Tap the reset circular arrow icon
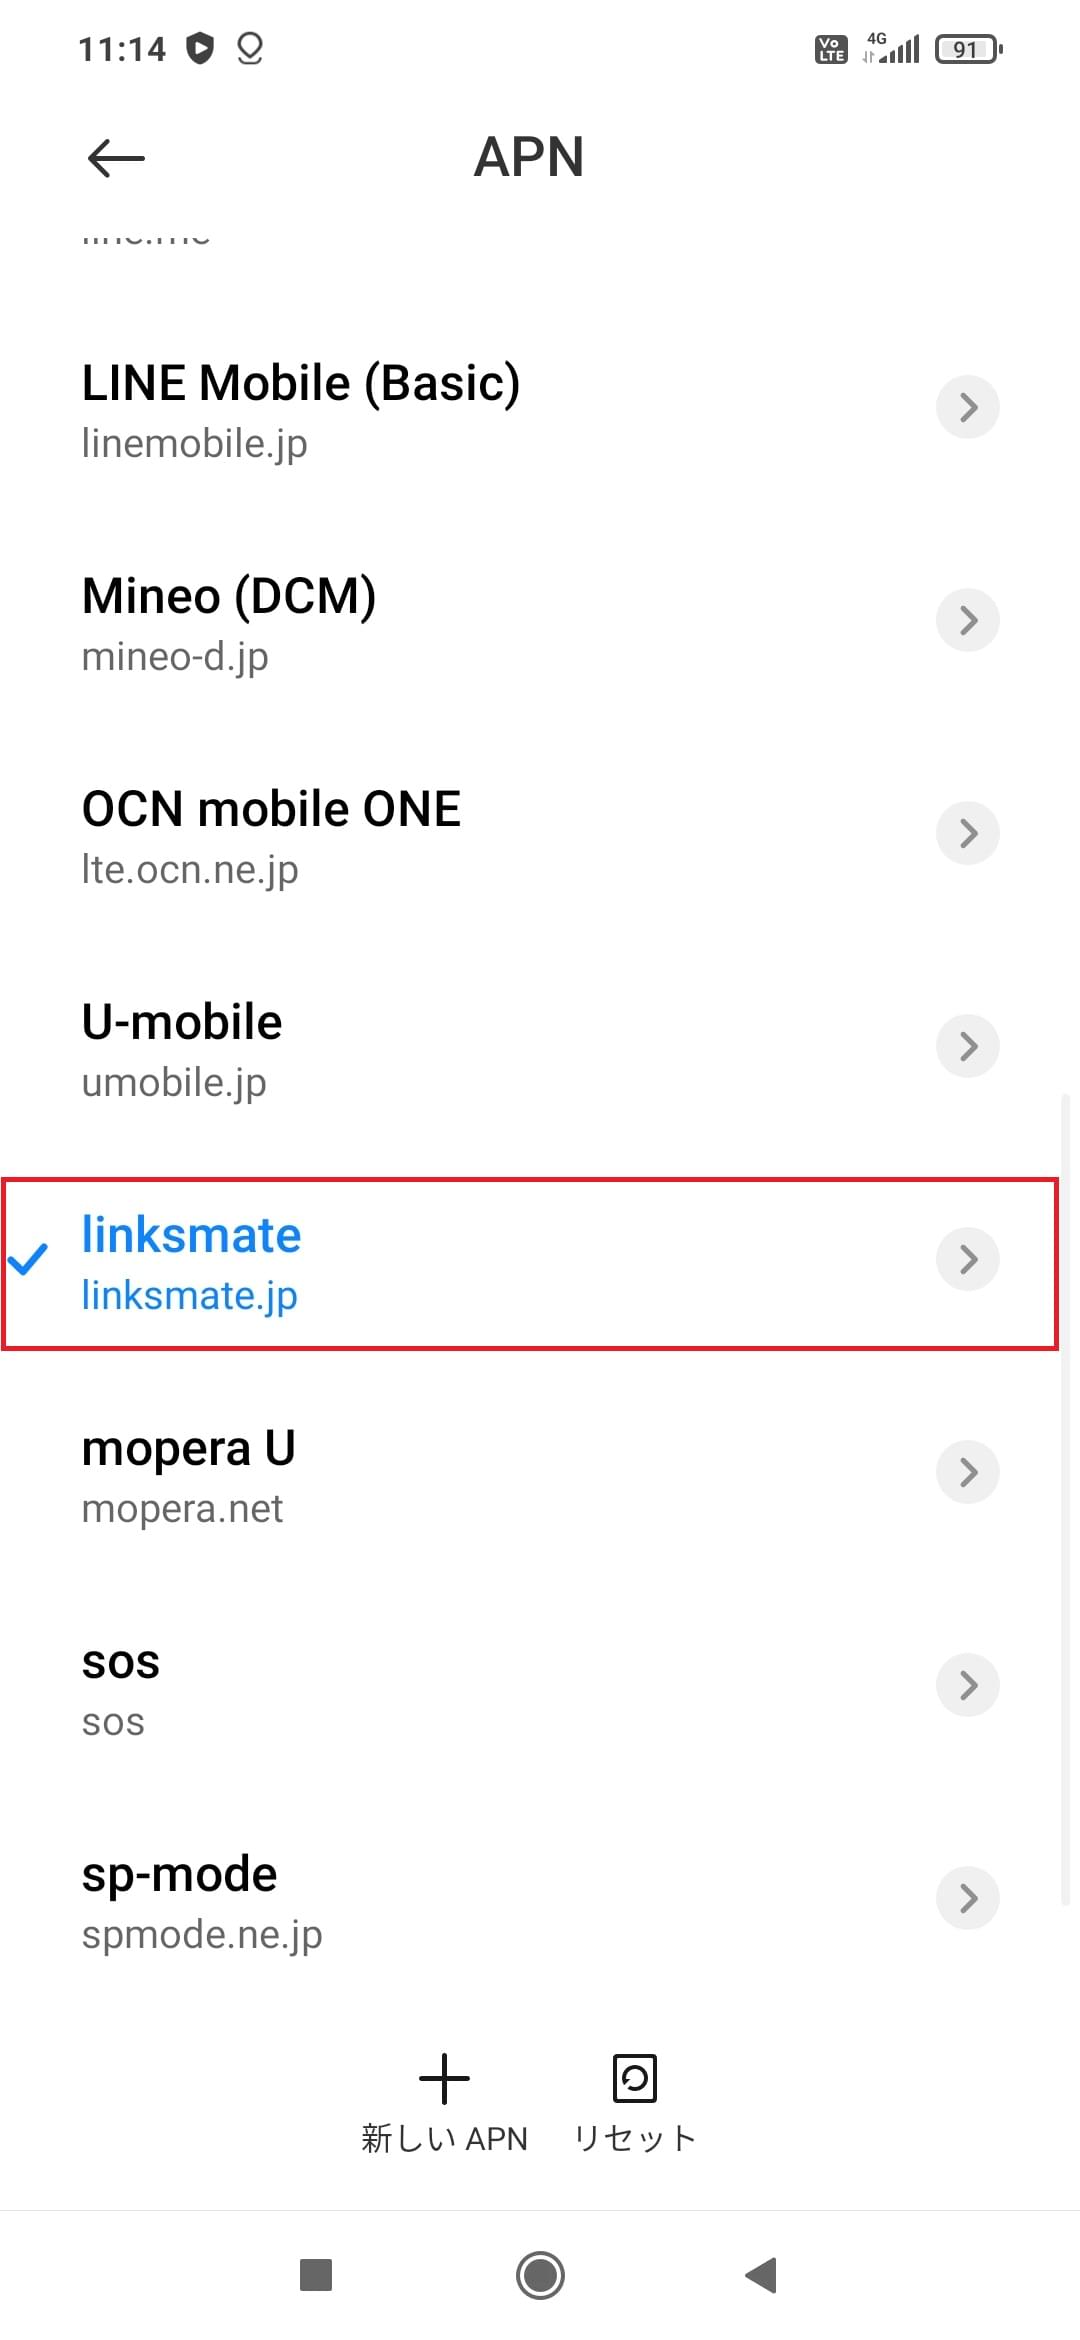Image resolution: width=1080 pixels, height=2340 pixels. click(x=634, y=2079)
